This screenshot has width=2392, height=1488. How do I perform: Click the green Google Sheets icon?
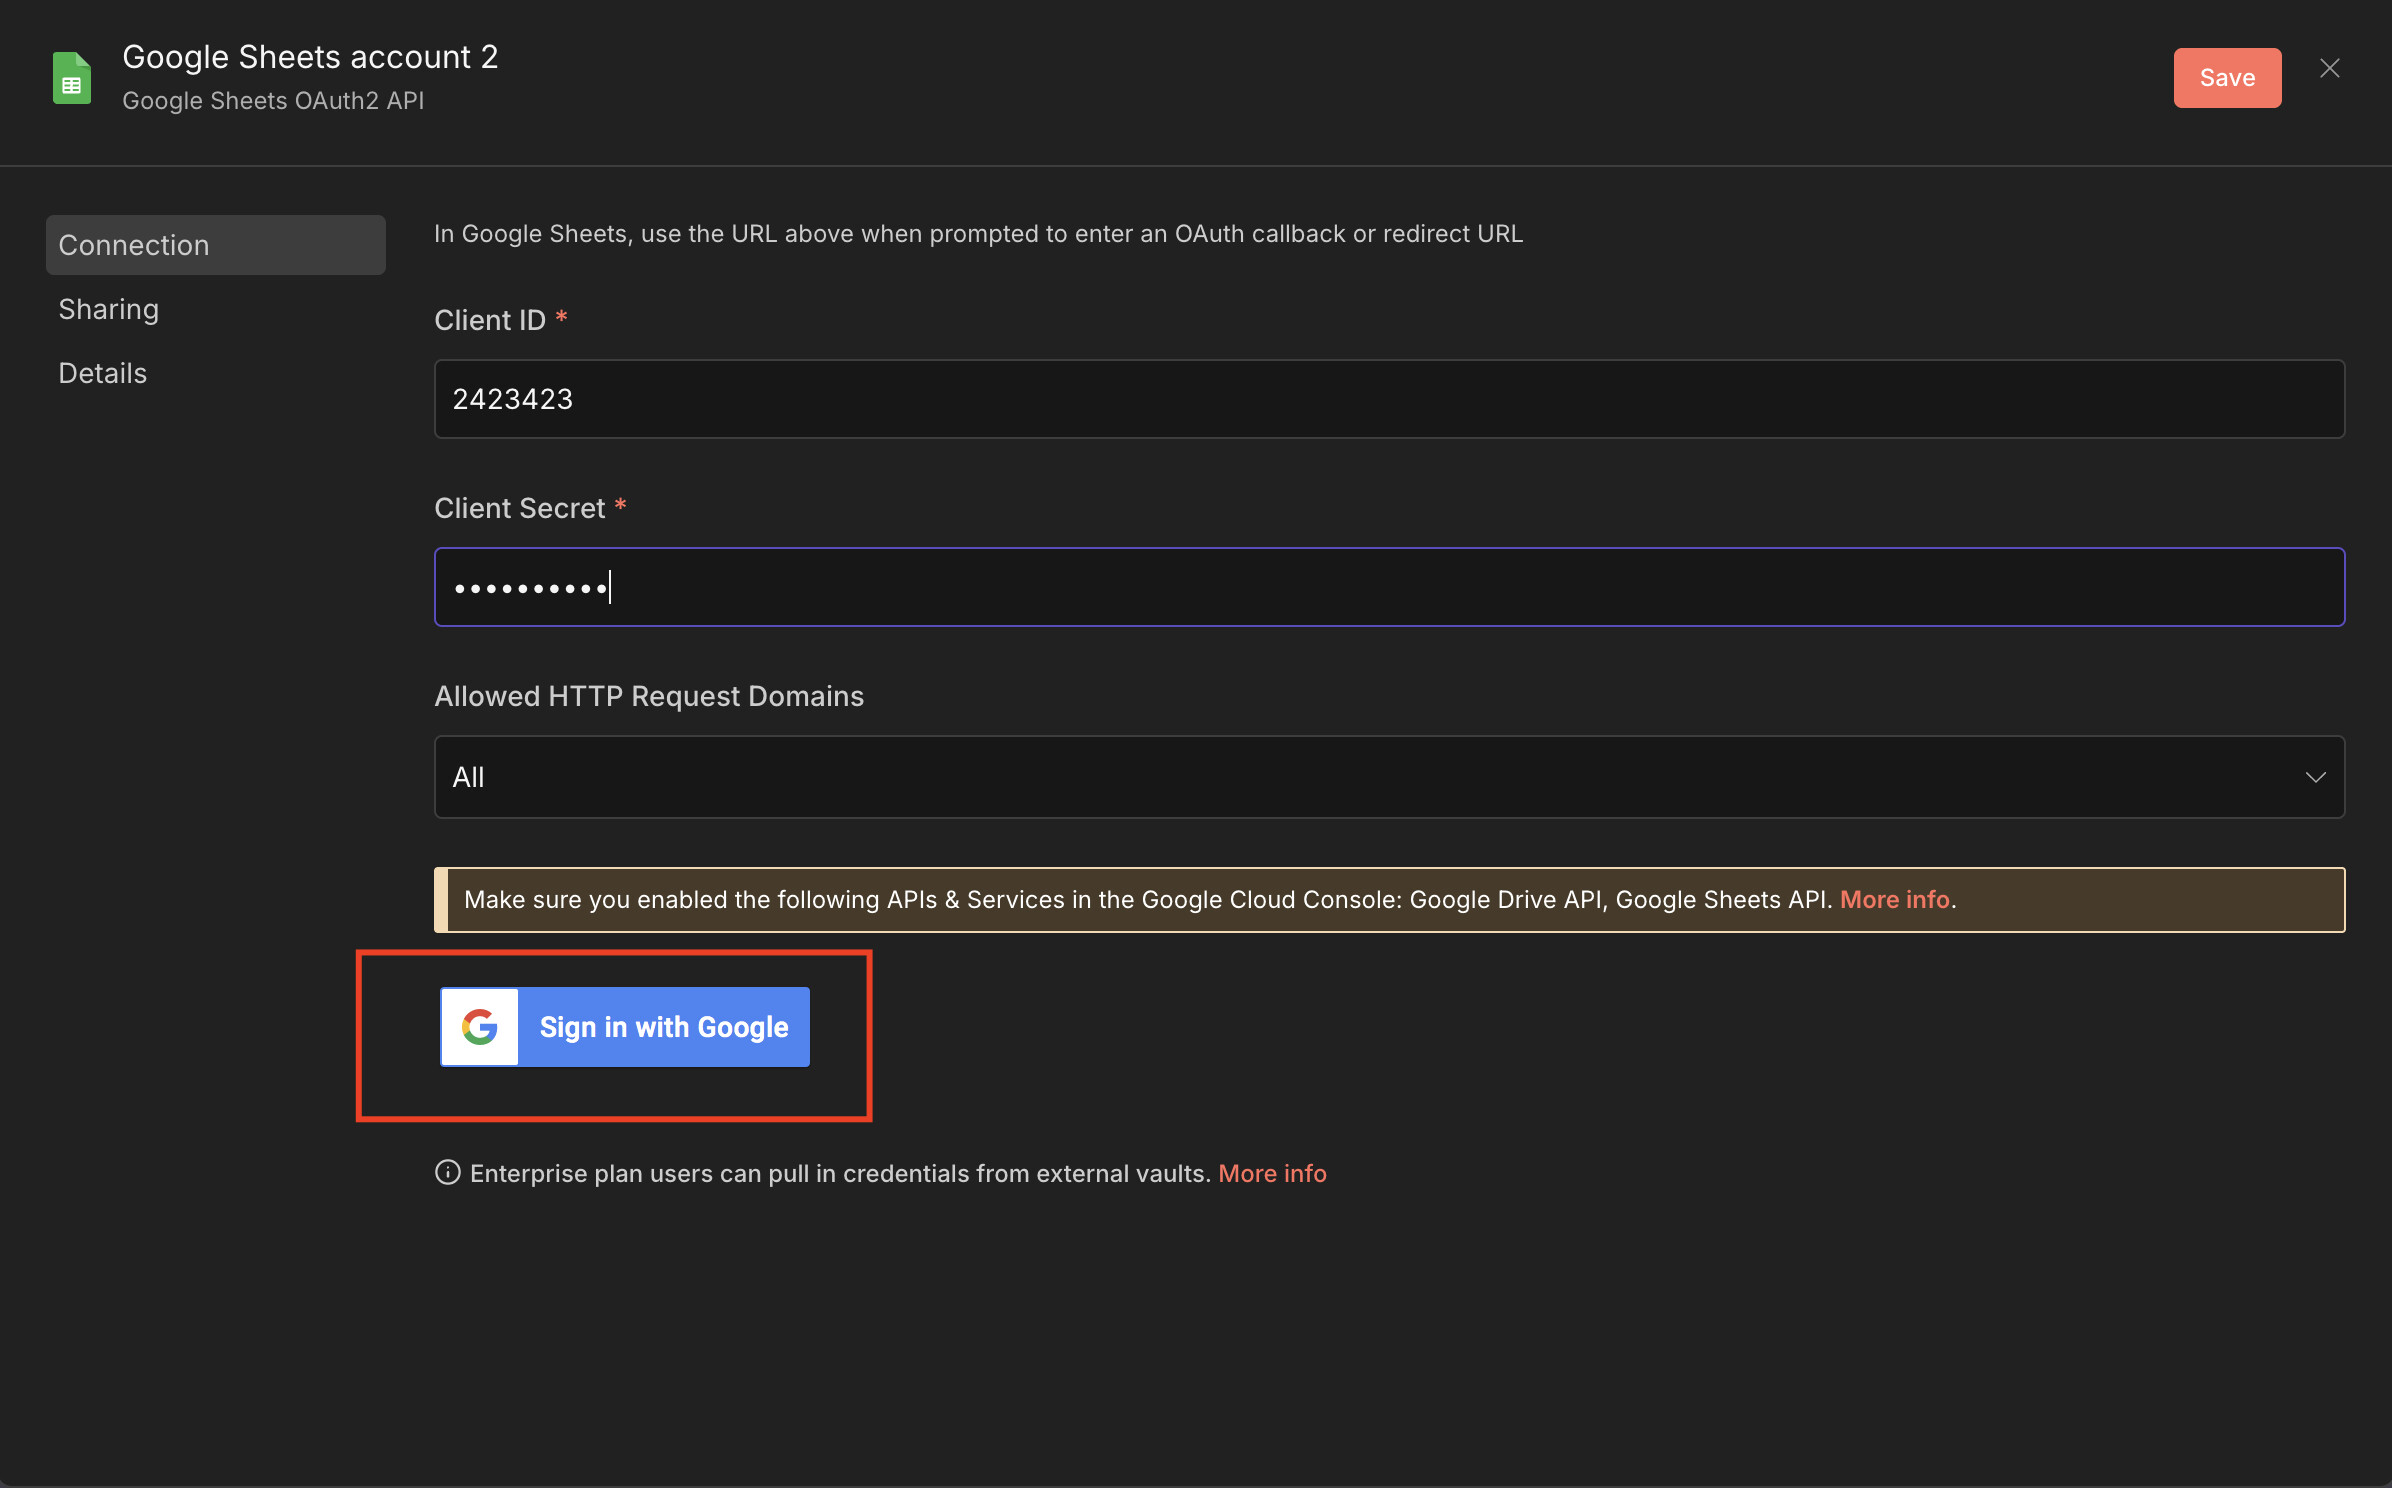pyautogui.click(x=72, y=78)
